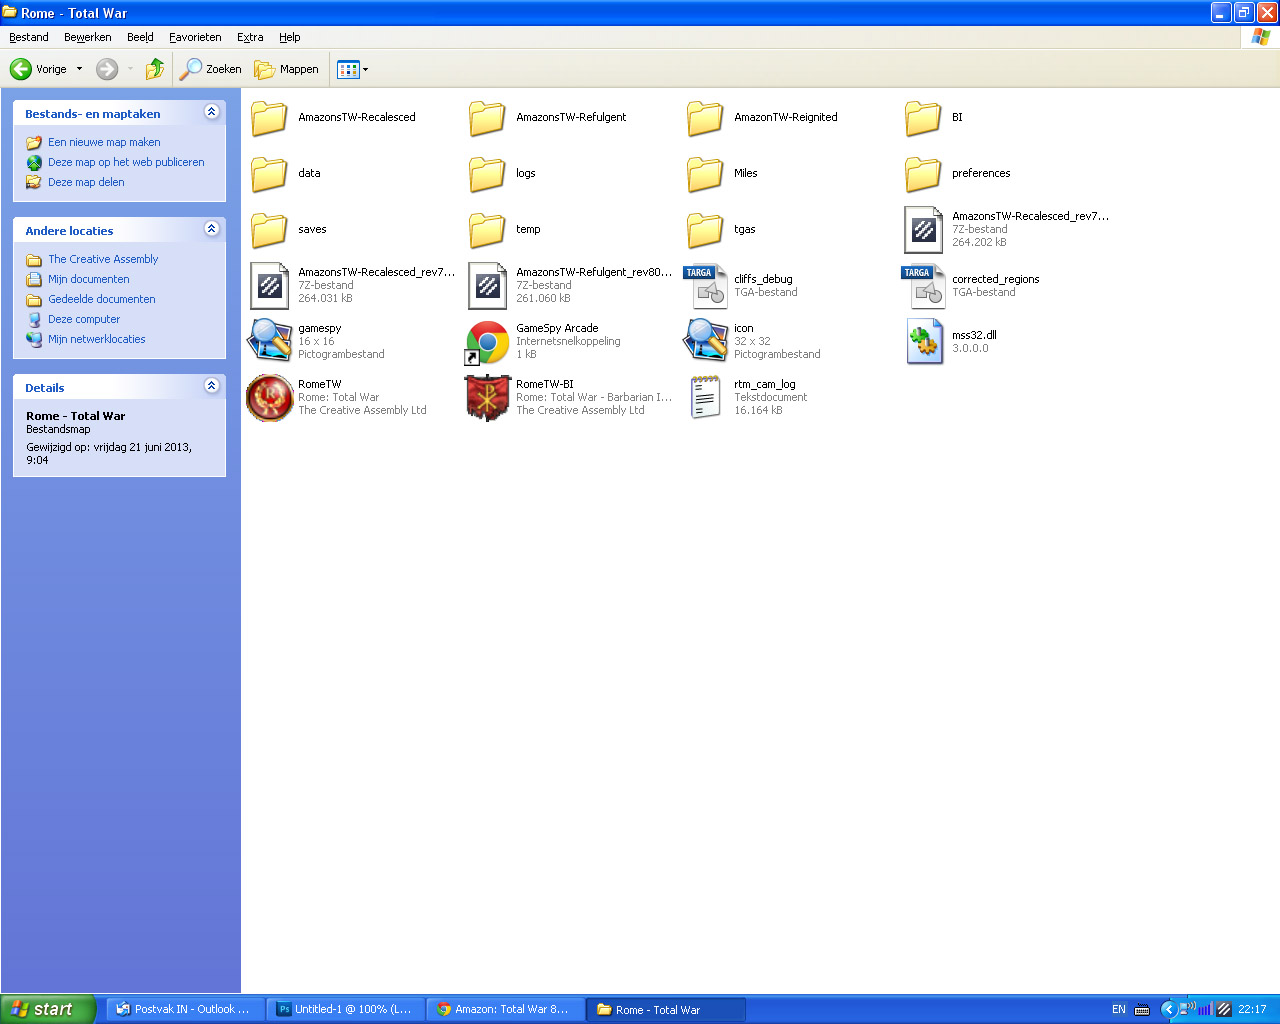
Task: Select the RomeTW application icon
Action: pos(270,398)
